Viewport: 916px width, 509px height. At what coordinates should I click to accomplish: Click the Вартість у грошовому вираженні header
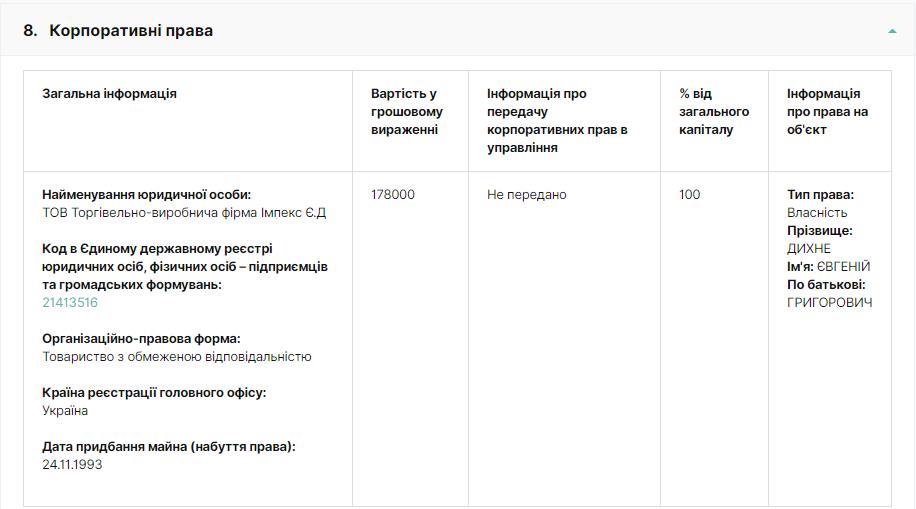click(x=407, y=112)
